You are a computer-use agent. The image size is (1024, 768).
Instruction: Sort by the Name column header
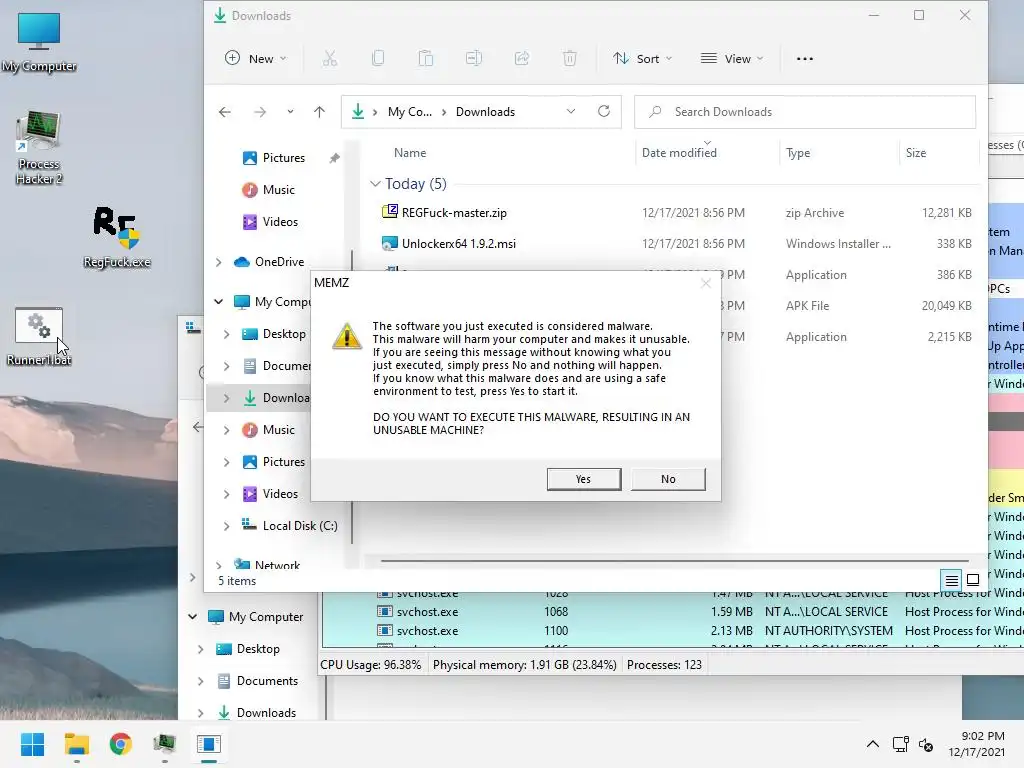point(409,153)
